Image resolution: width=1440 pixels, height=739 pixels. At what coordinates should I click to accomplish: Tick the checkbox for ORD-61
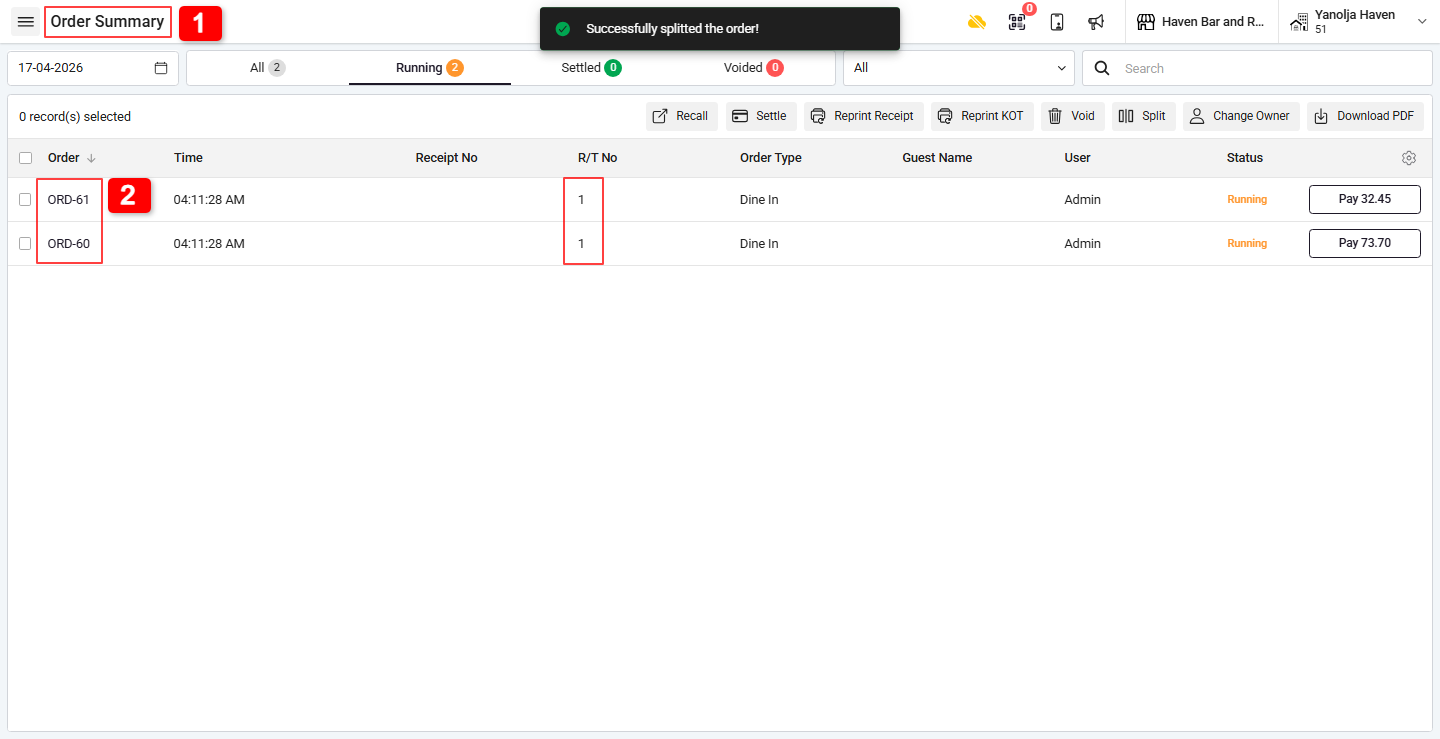(x=25, y=200)
